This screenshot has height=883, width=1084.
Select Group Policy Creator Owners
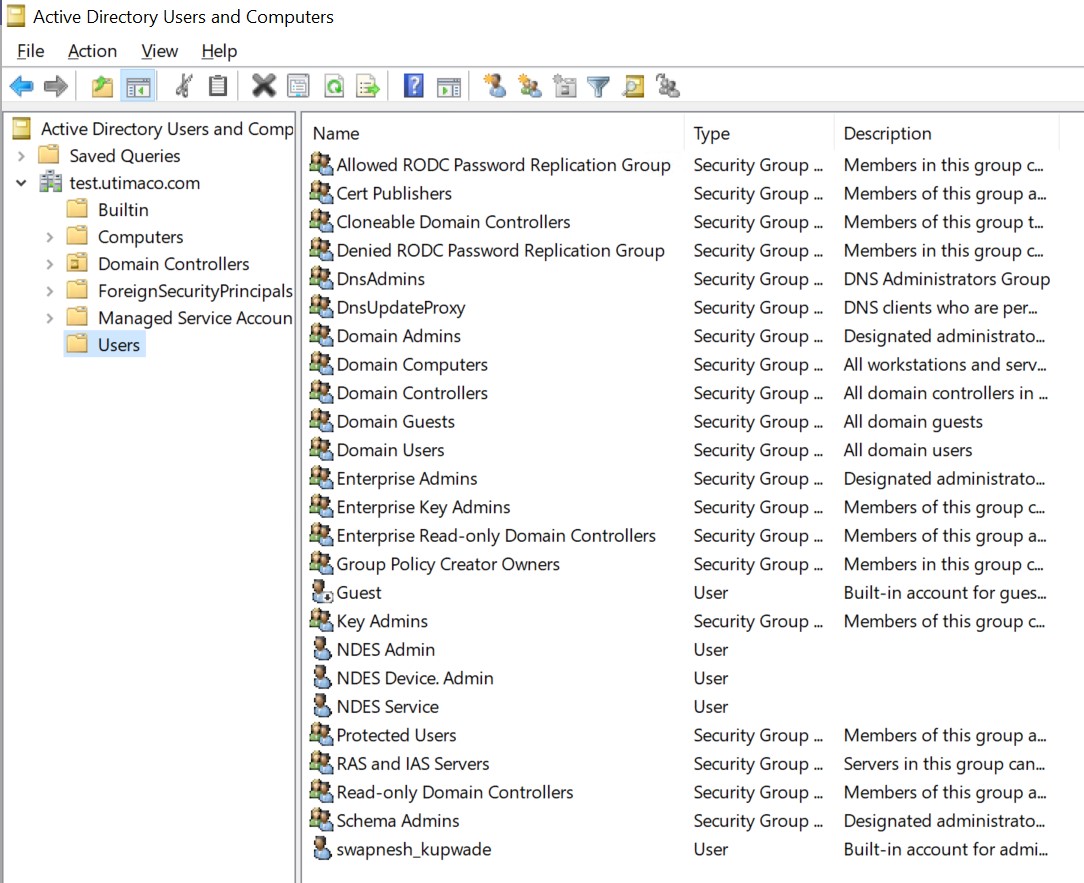pyautogui.click(x=448, y=564)
